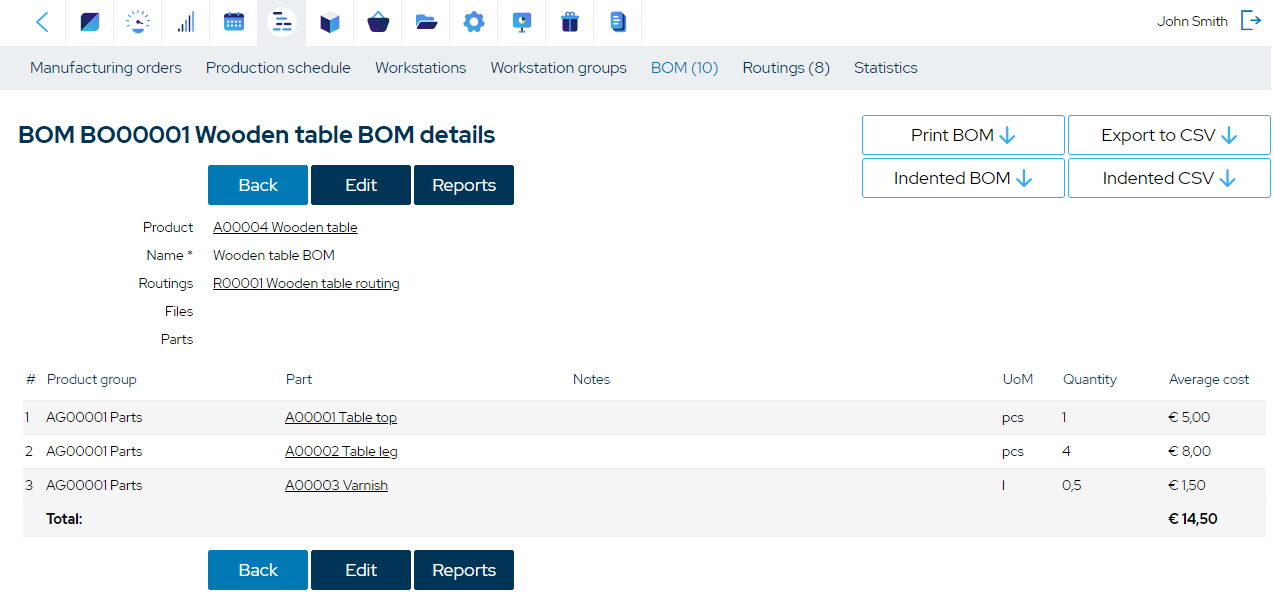Open the shopping basket procurement icon
The image size is (1273, 603).
tap(378, 22)
